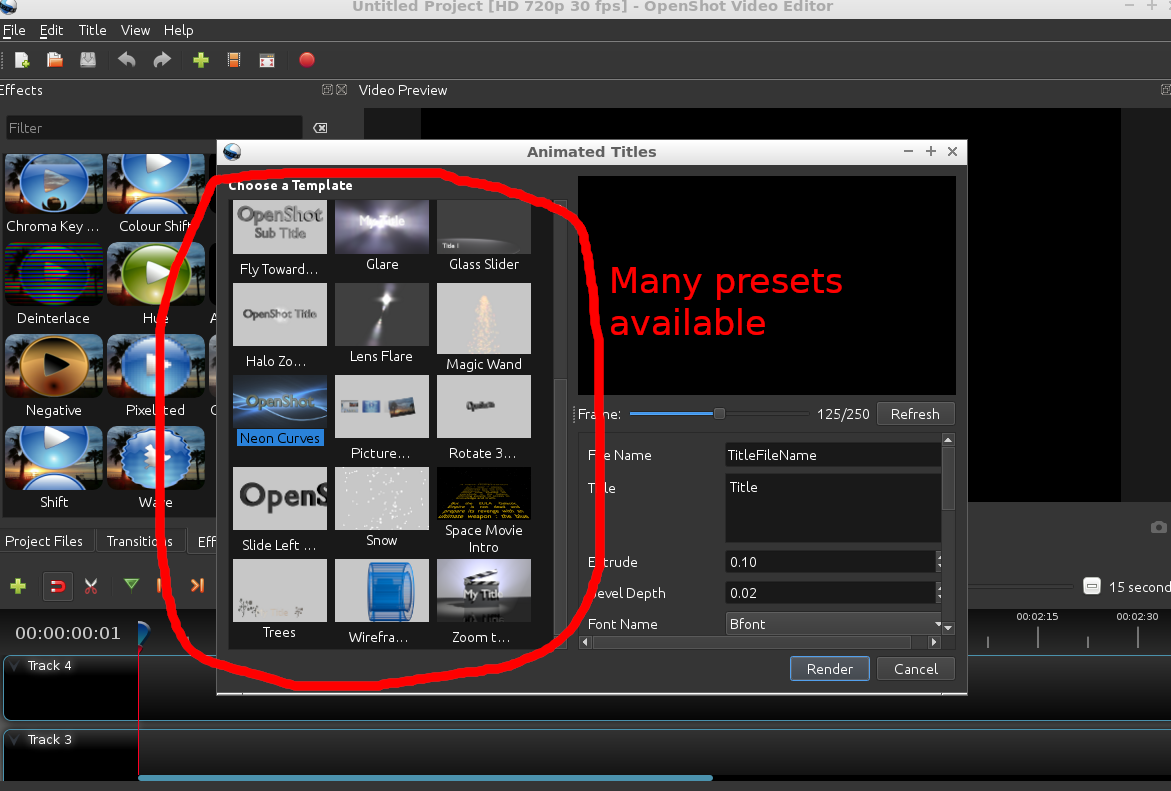1171x791 pixels.
Task: Click the properties panel scroll-down arrow
Action: pos(948,628)
